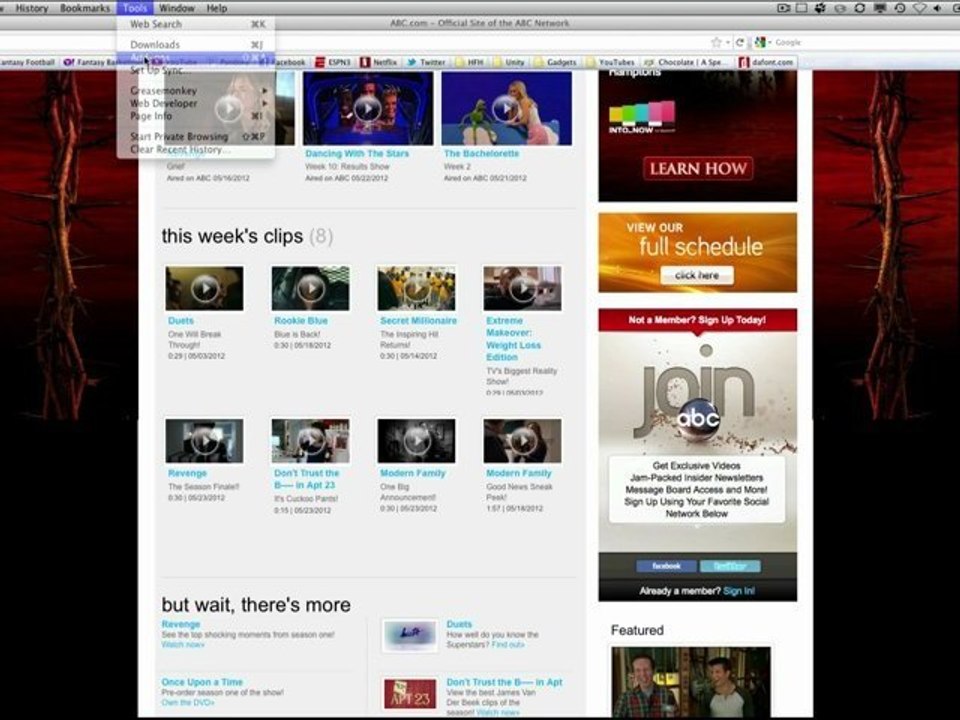Click the Apt 23 thumbnail image

(410, 694)
